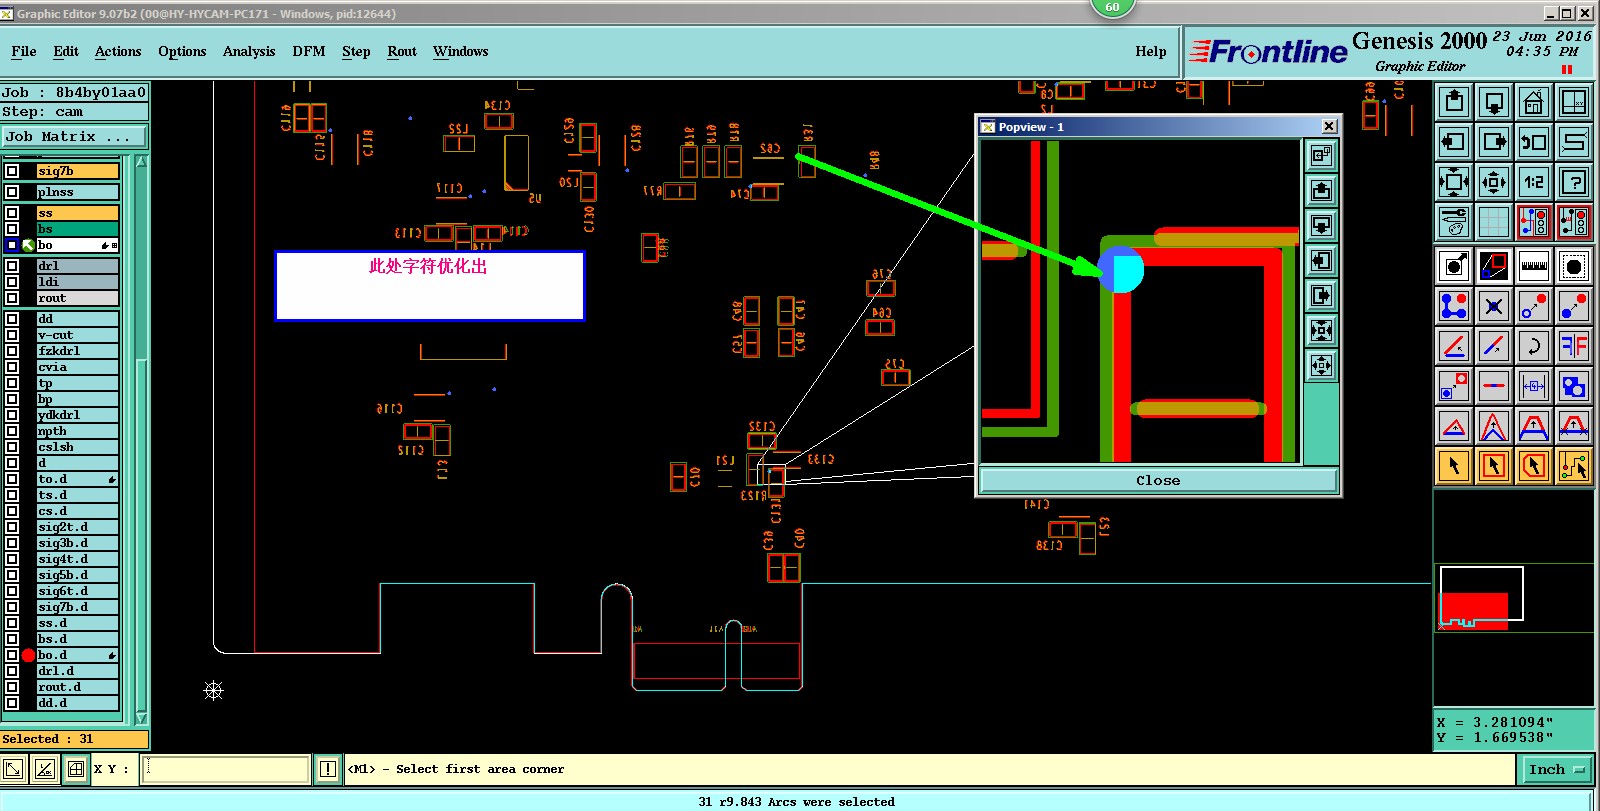Click the exclamation mark button in bottom bar

tap(328, 769)
